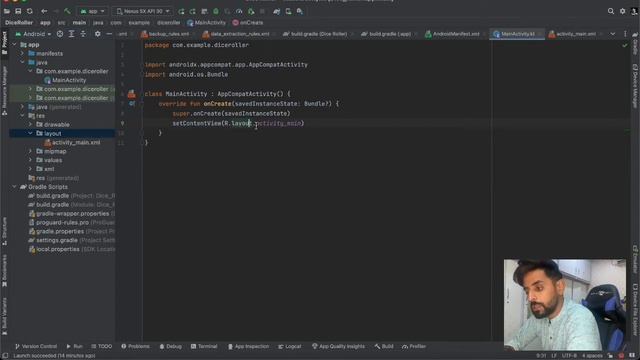Switch to build.gradle (Dice Roller) tab
The image size is (640, 360).
tap(315, 34)
